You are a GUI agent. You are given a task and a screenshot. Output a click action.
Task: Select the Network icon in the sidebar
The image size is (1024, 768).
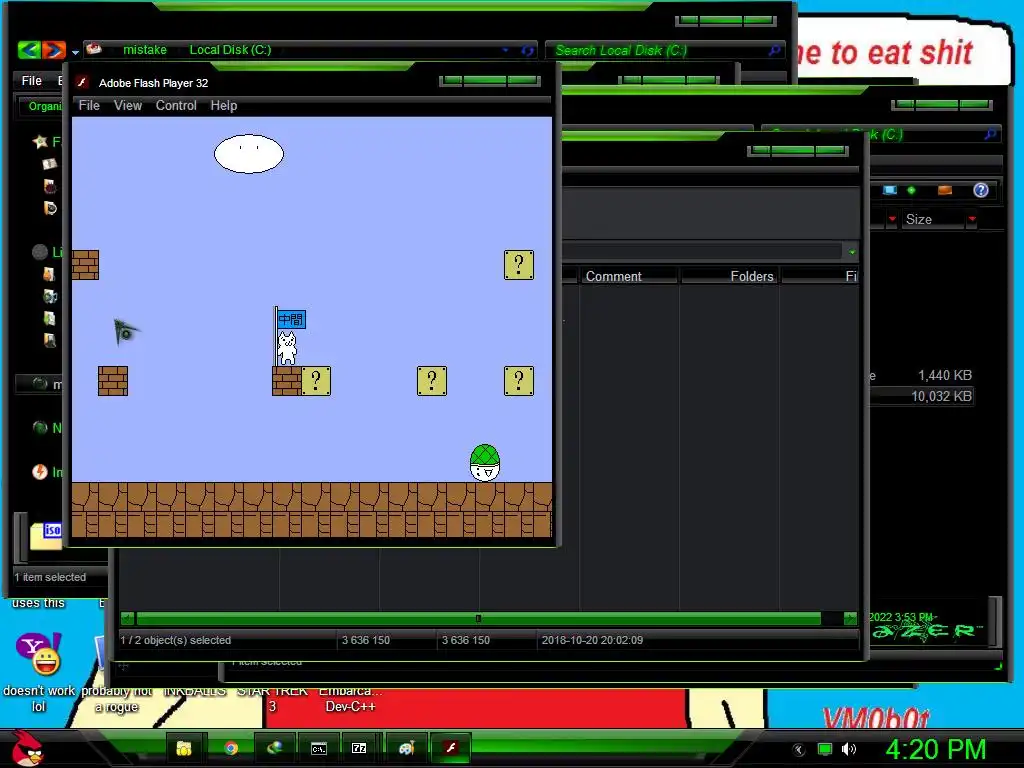tap(40, 428)
